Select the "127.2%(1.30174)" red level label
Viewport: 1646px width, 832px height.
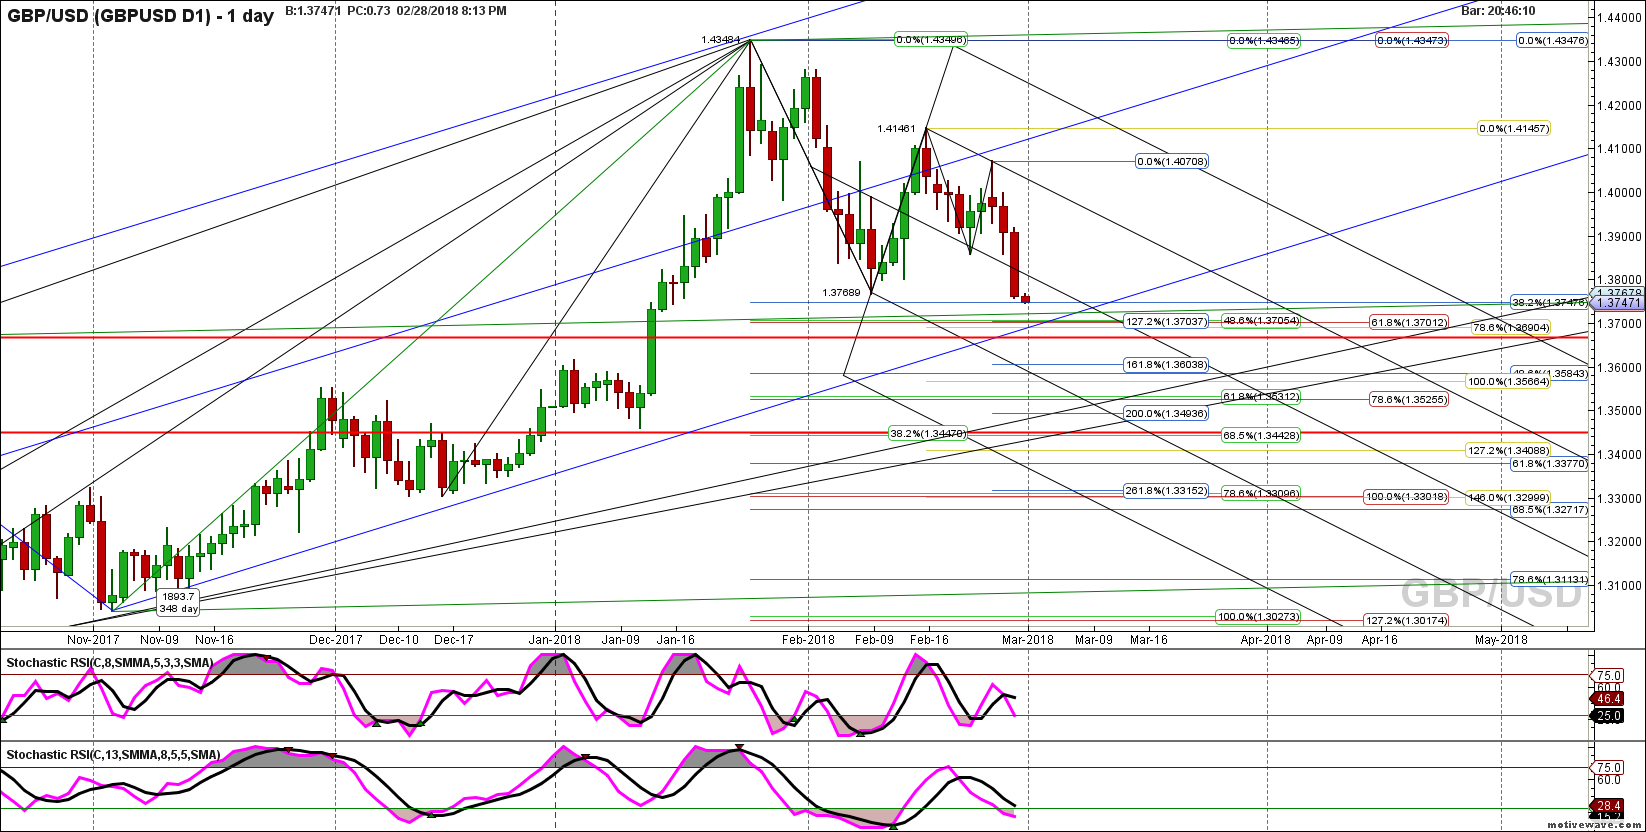pos(1406,620)
